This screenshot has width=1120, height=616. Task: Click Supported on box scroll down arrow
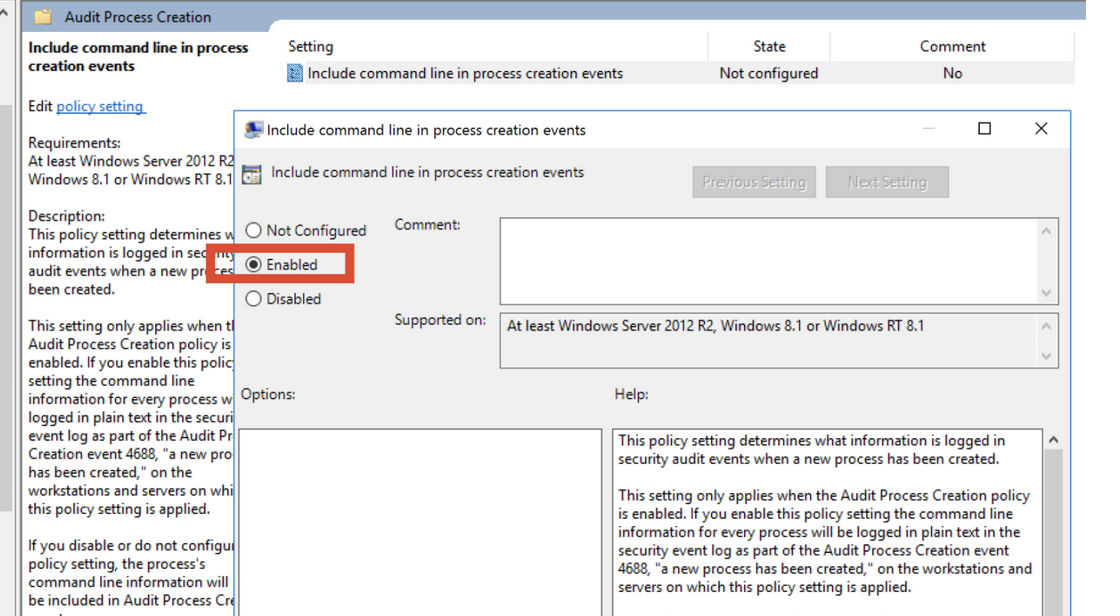[1046, 356]
